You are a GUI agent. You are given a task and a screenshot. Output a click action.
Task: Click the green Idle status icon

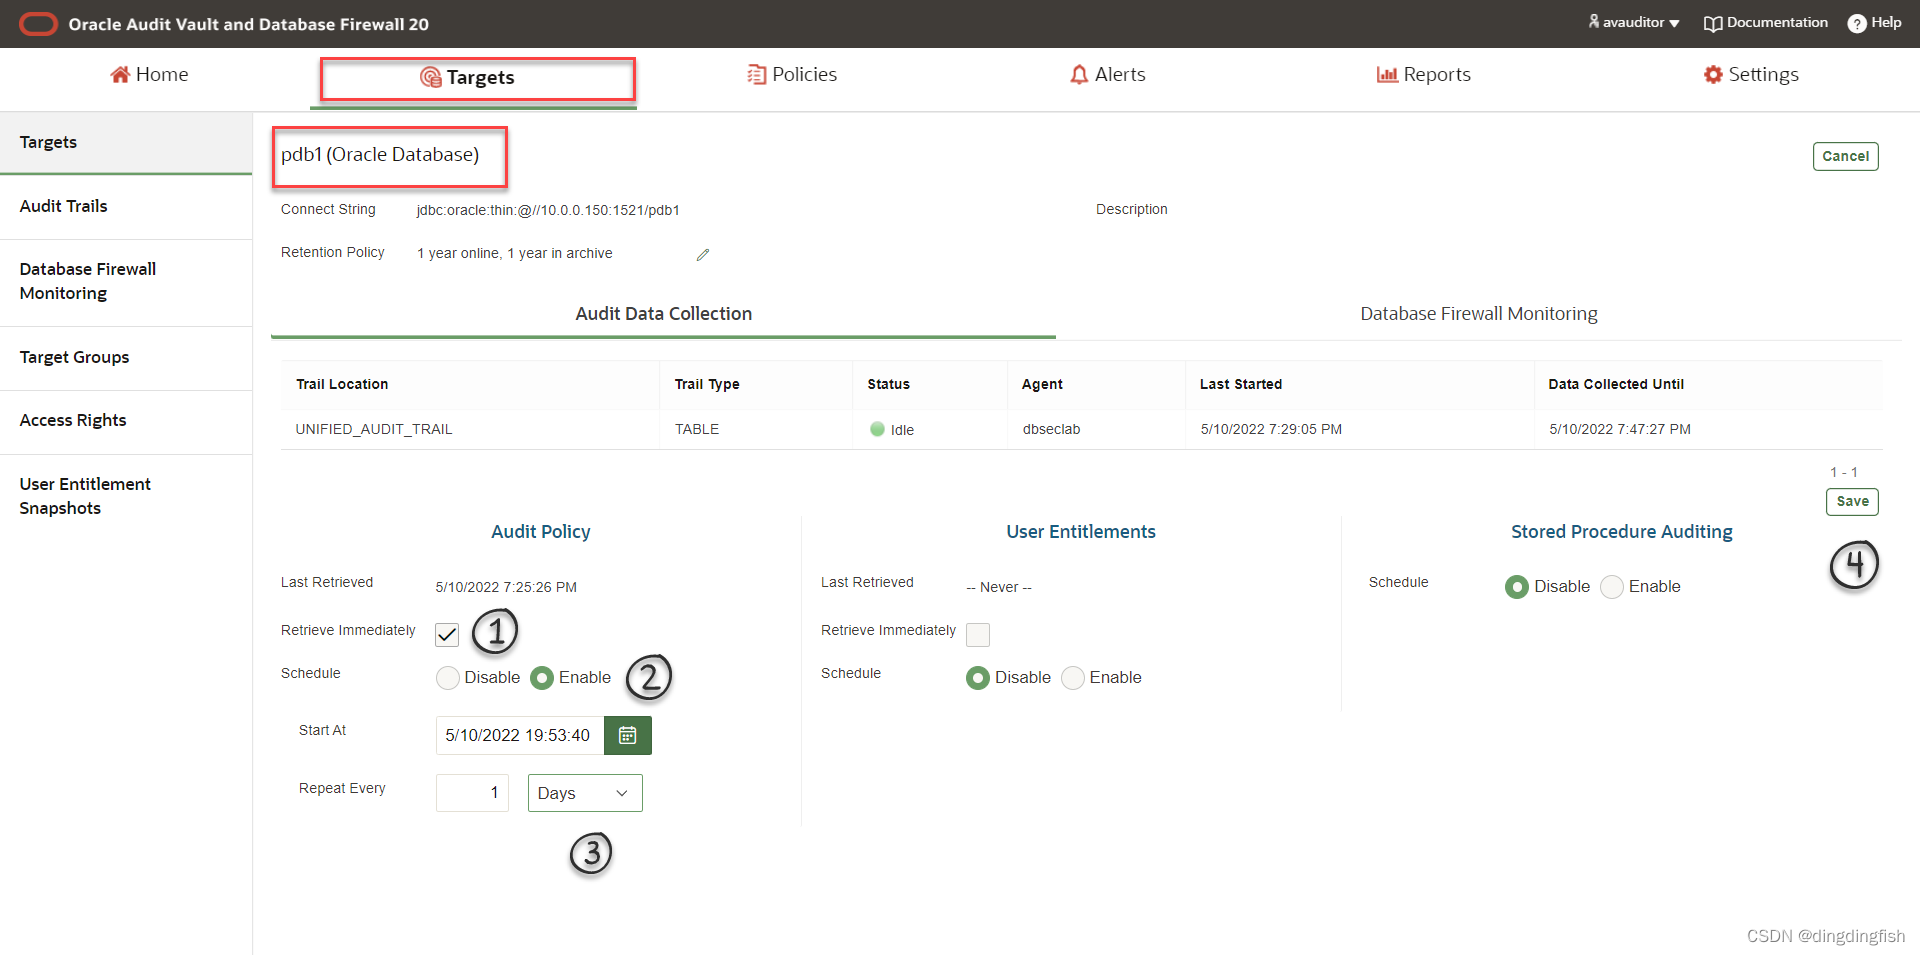[877, 429]
